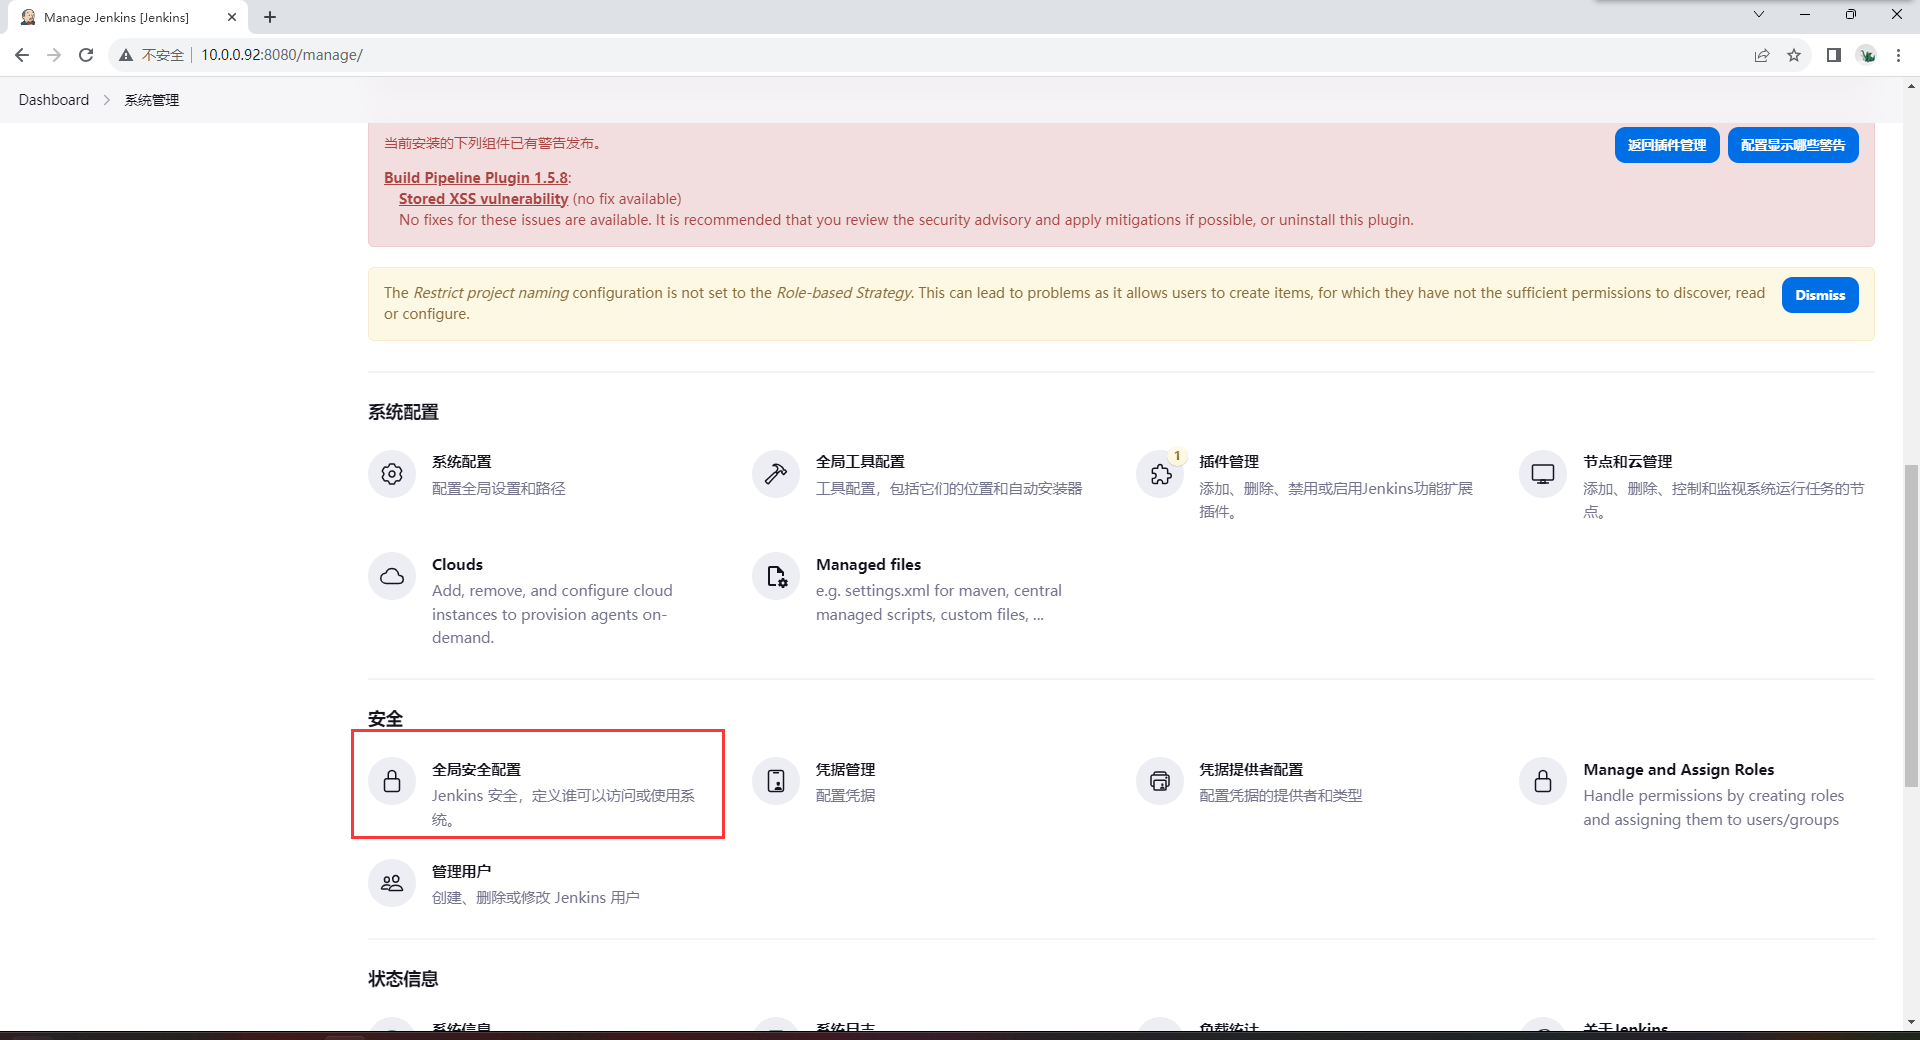Go to Dashboard in the breadcrumb

click(54, 100)
